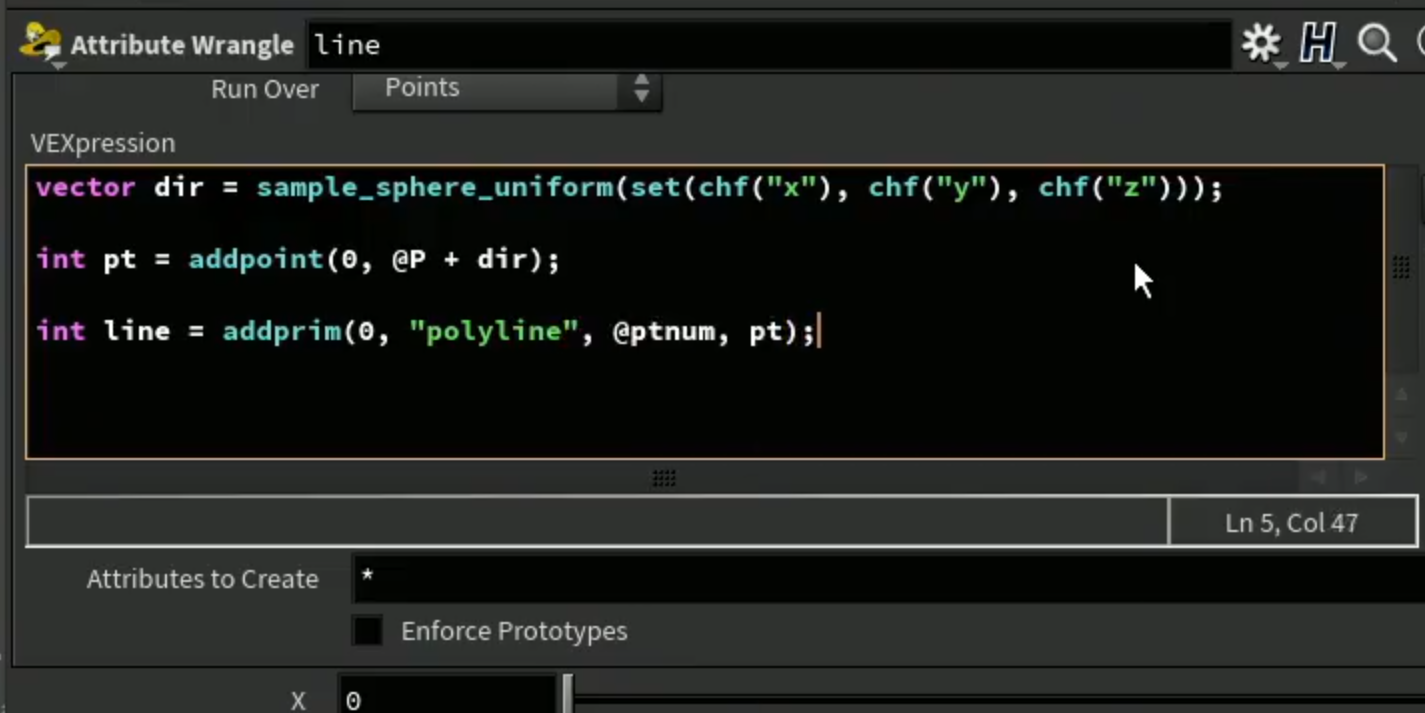Click the Ln 5, Col 47 position indicator

tap(1292, 522)
